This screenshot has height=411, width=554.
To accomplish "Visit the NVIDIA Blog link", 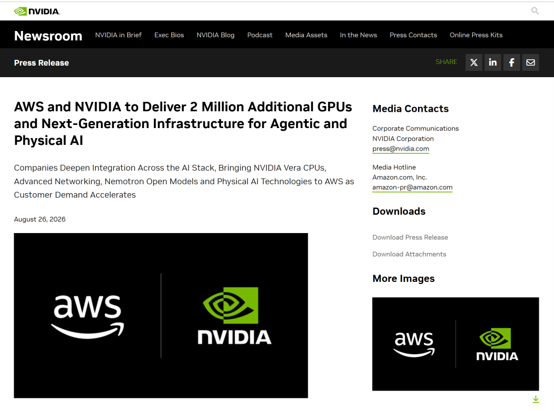I will 216,35.
